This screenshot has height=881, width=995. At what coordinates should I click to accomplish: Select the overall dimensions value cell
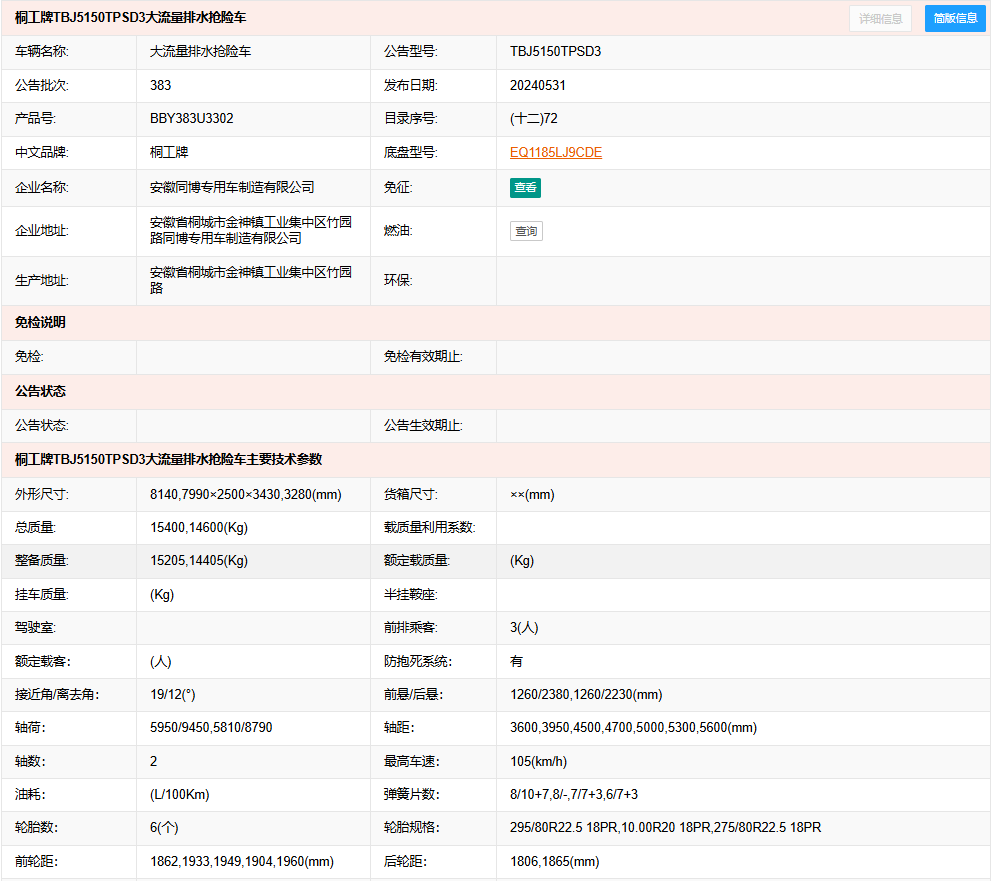(x=246, y=495)
